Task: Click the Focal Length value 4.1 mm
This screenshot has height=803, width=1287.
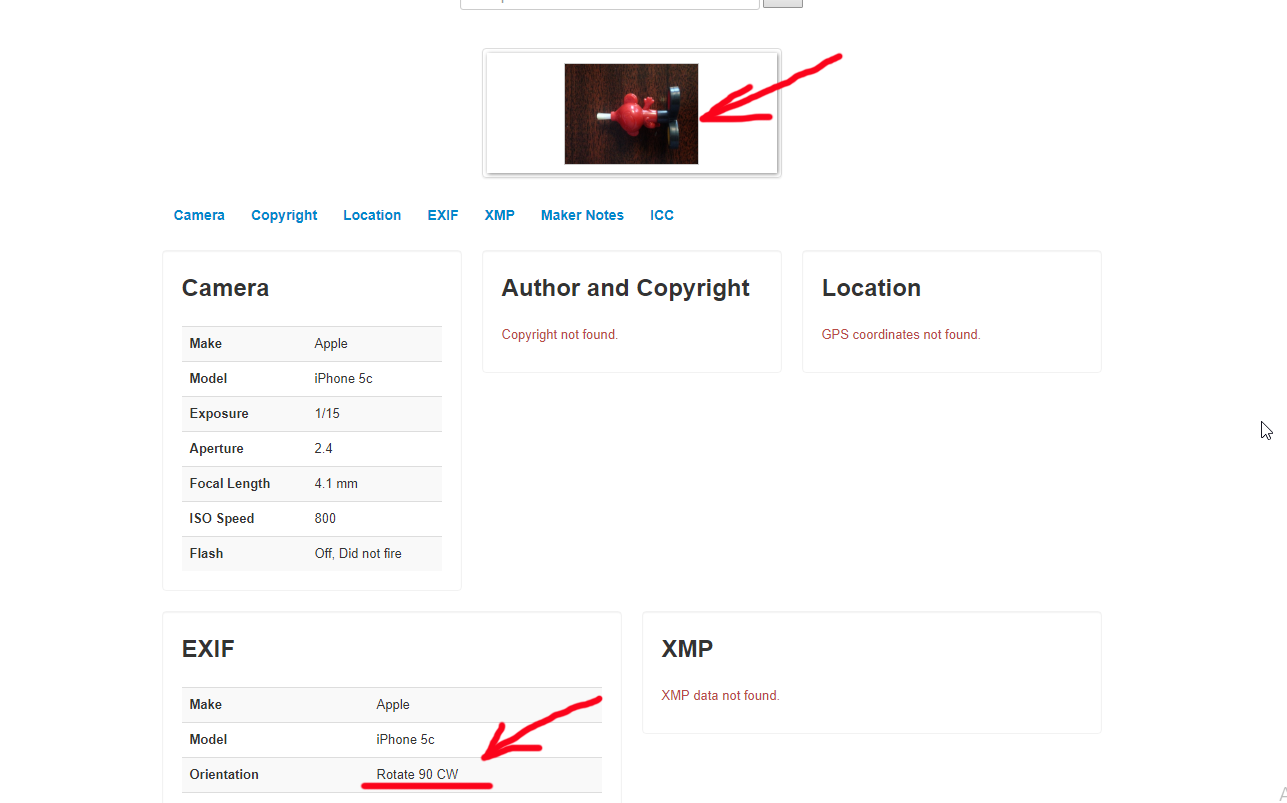Action: 336,483
